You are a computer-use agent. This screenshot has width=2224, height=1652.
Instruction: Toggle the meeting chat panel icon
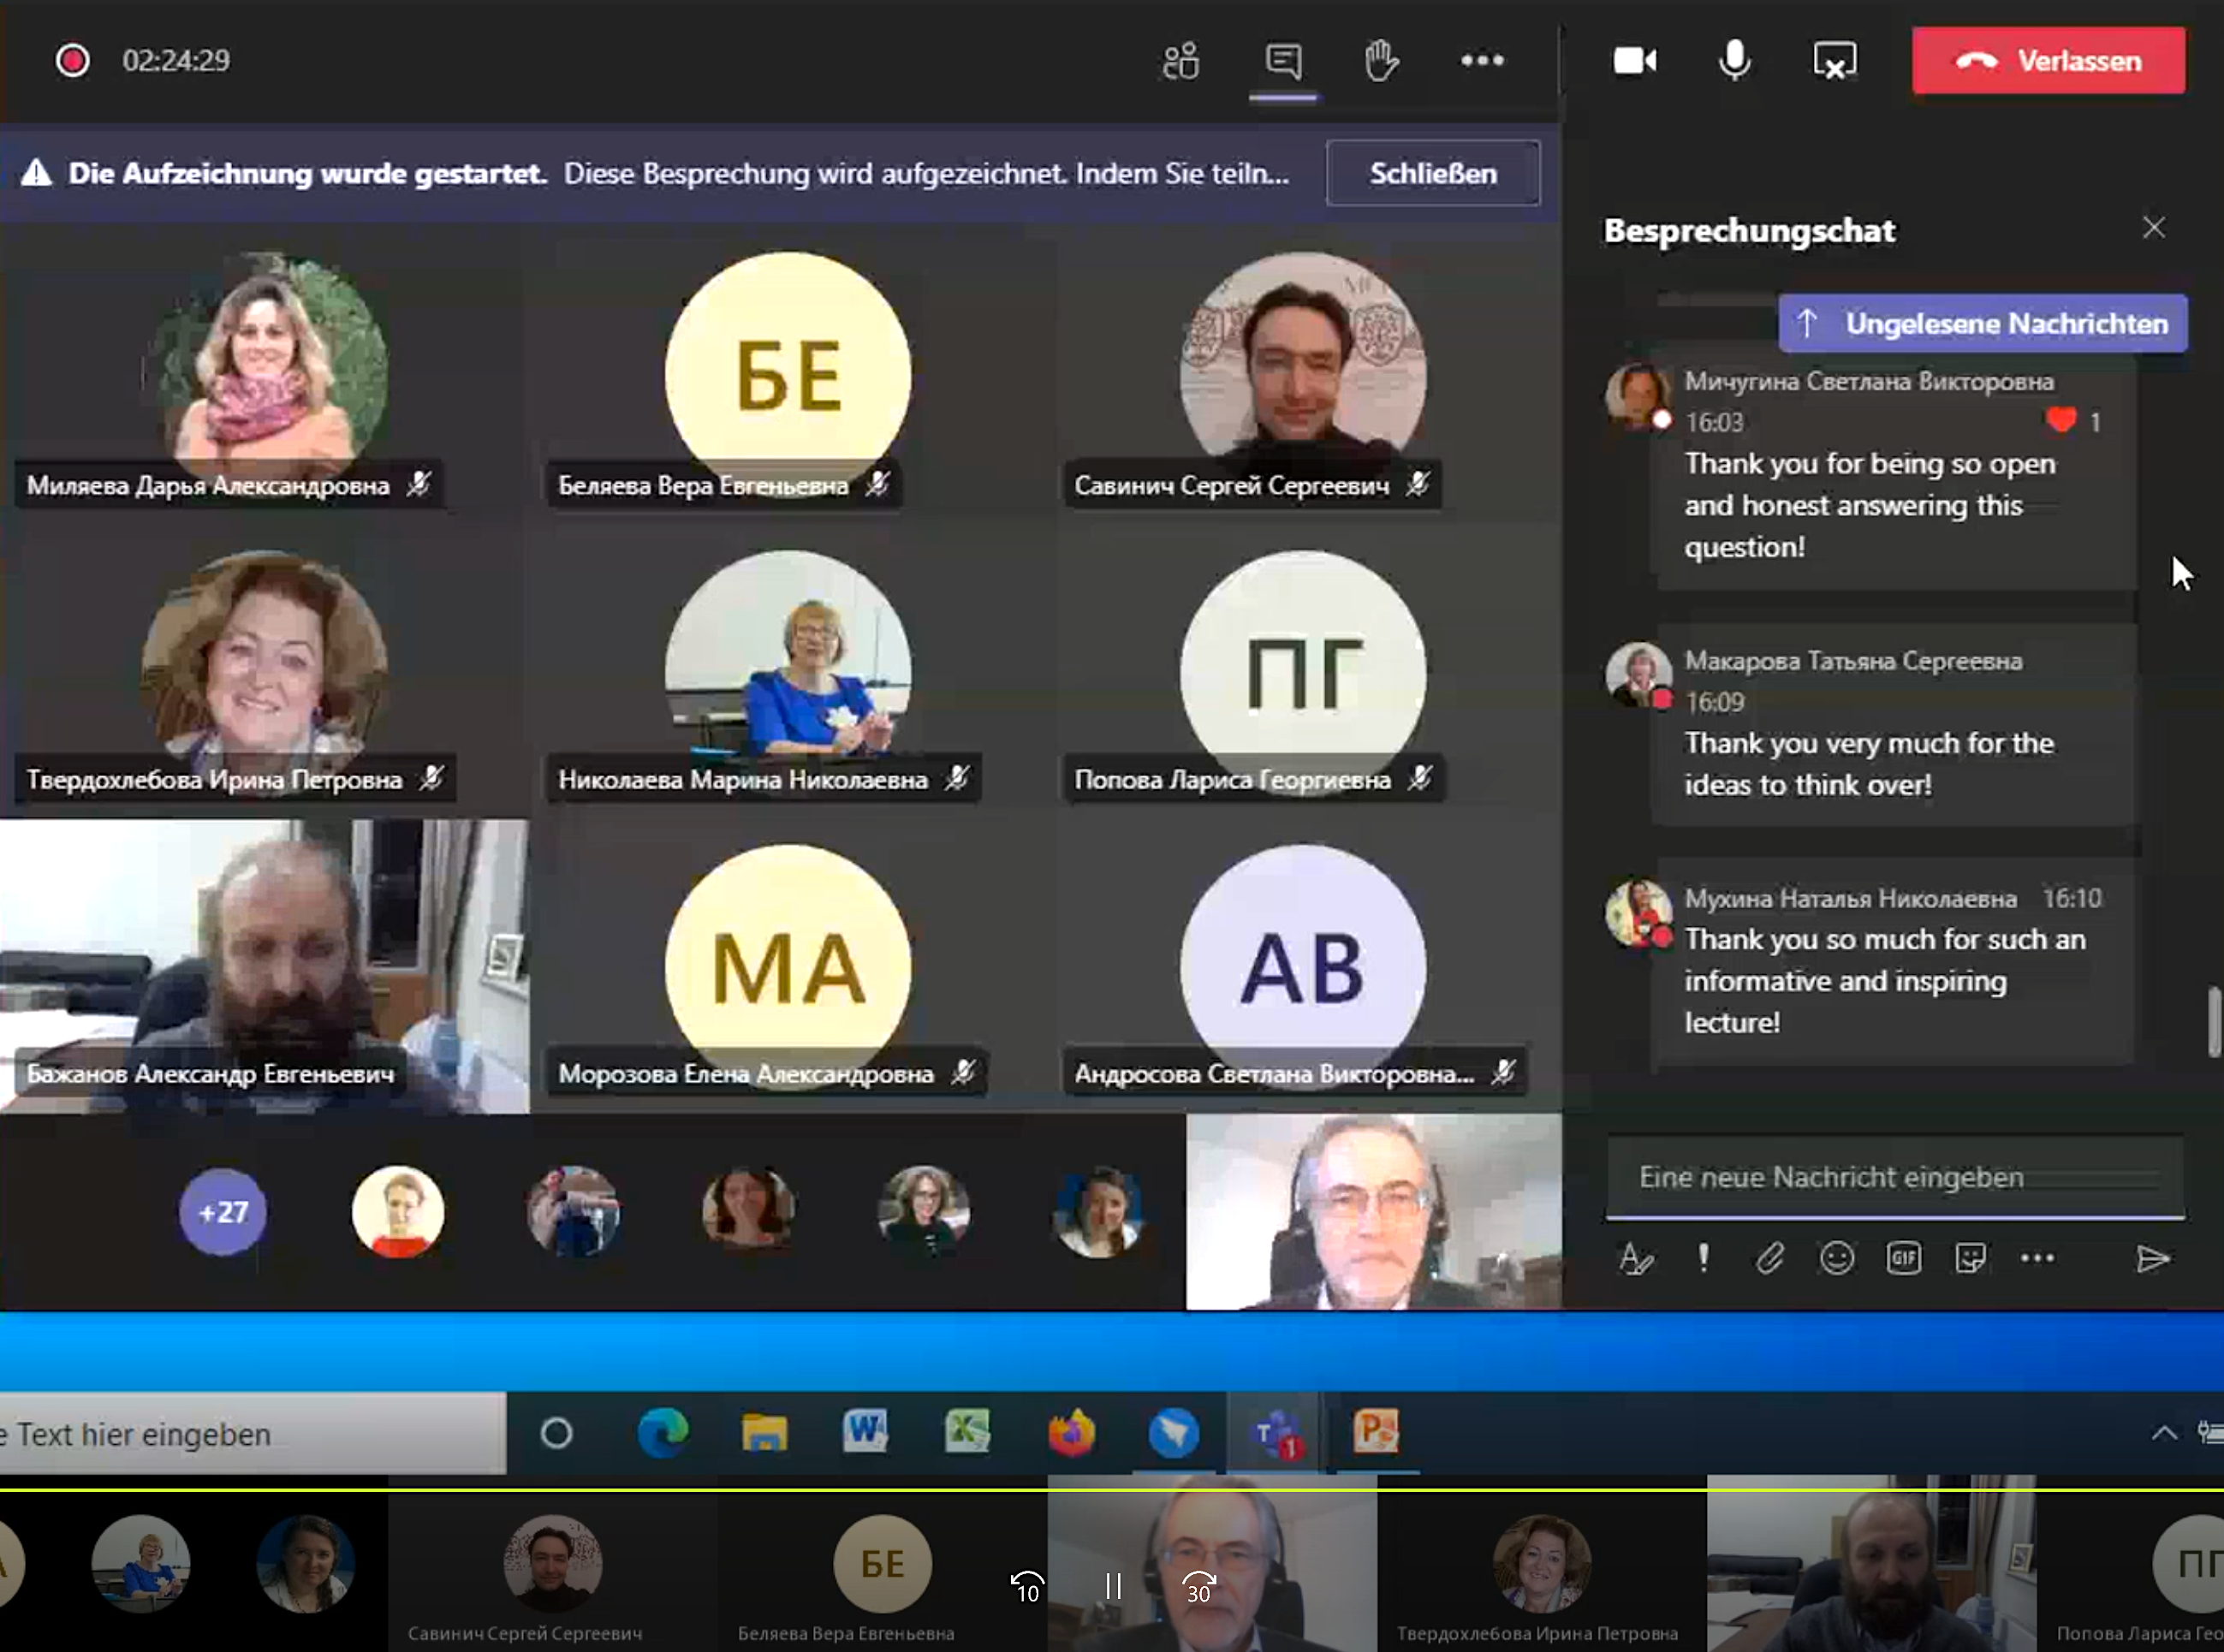tap(1283, 61)
